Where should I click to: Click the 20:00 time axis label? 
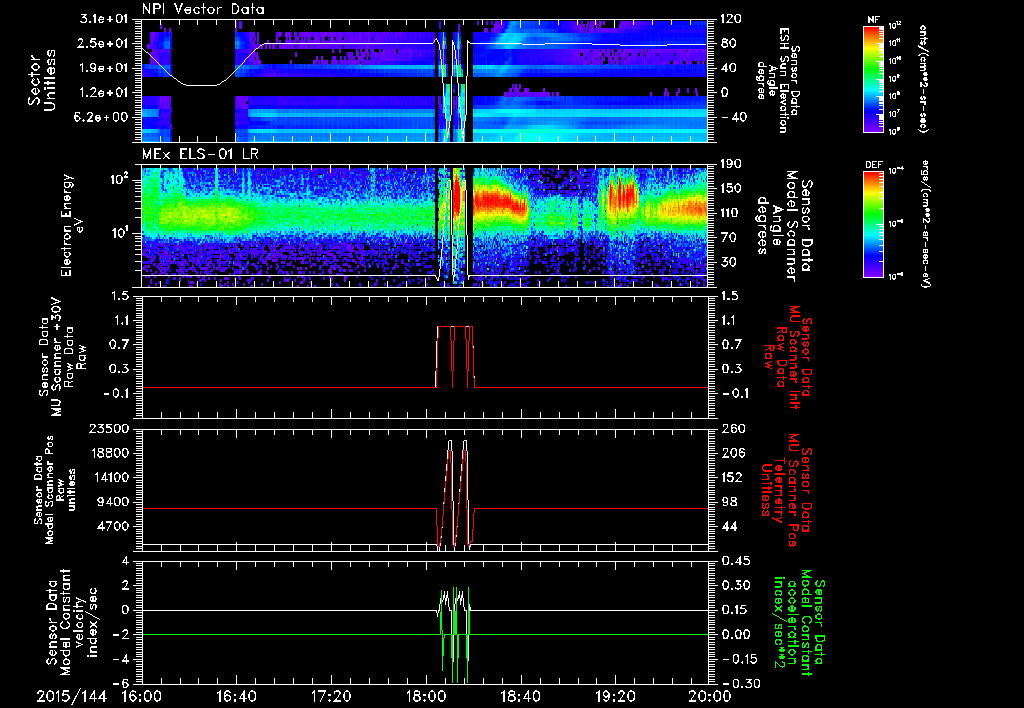point(709,696)
